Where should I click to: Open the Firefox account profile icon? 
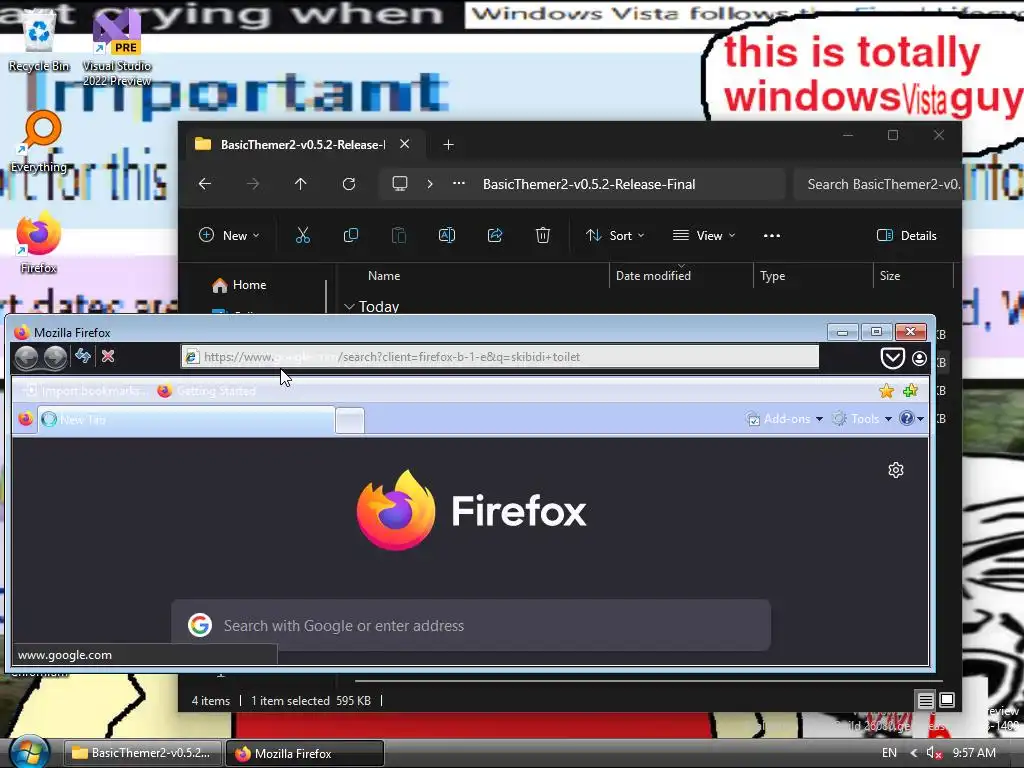pyautogui.click(x=919, y=358)
